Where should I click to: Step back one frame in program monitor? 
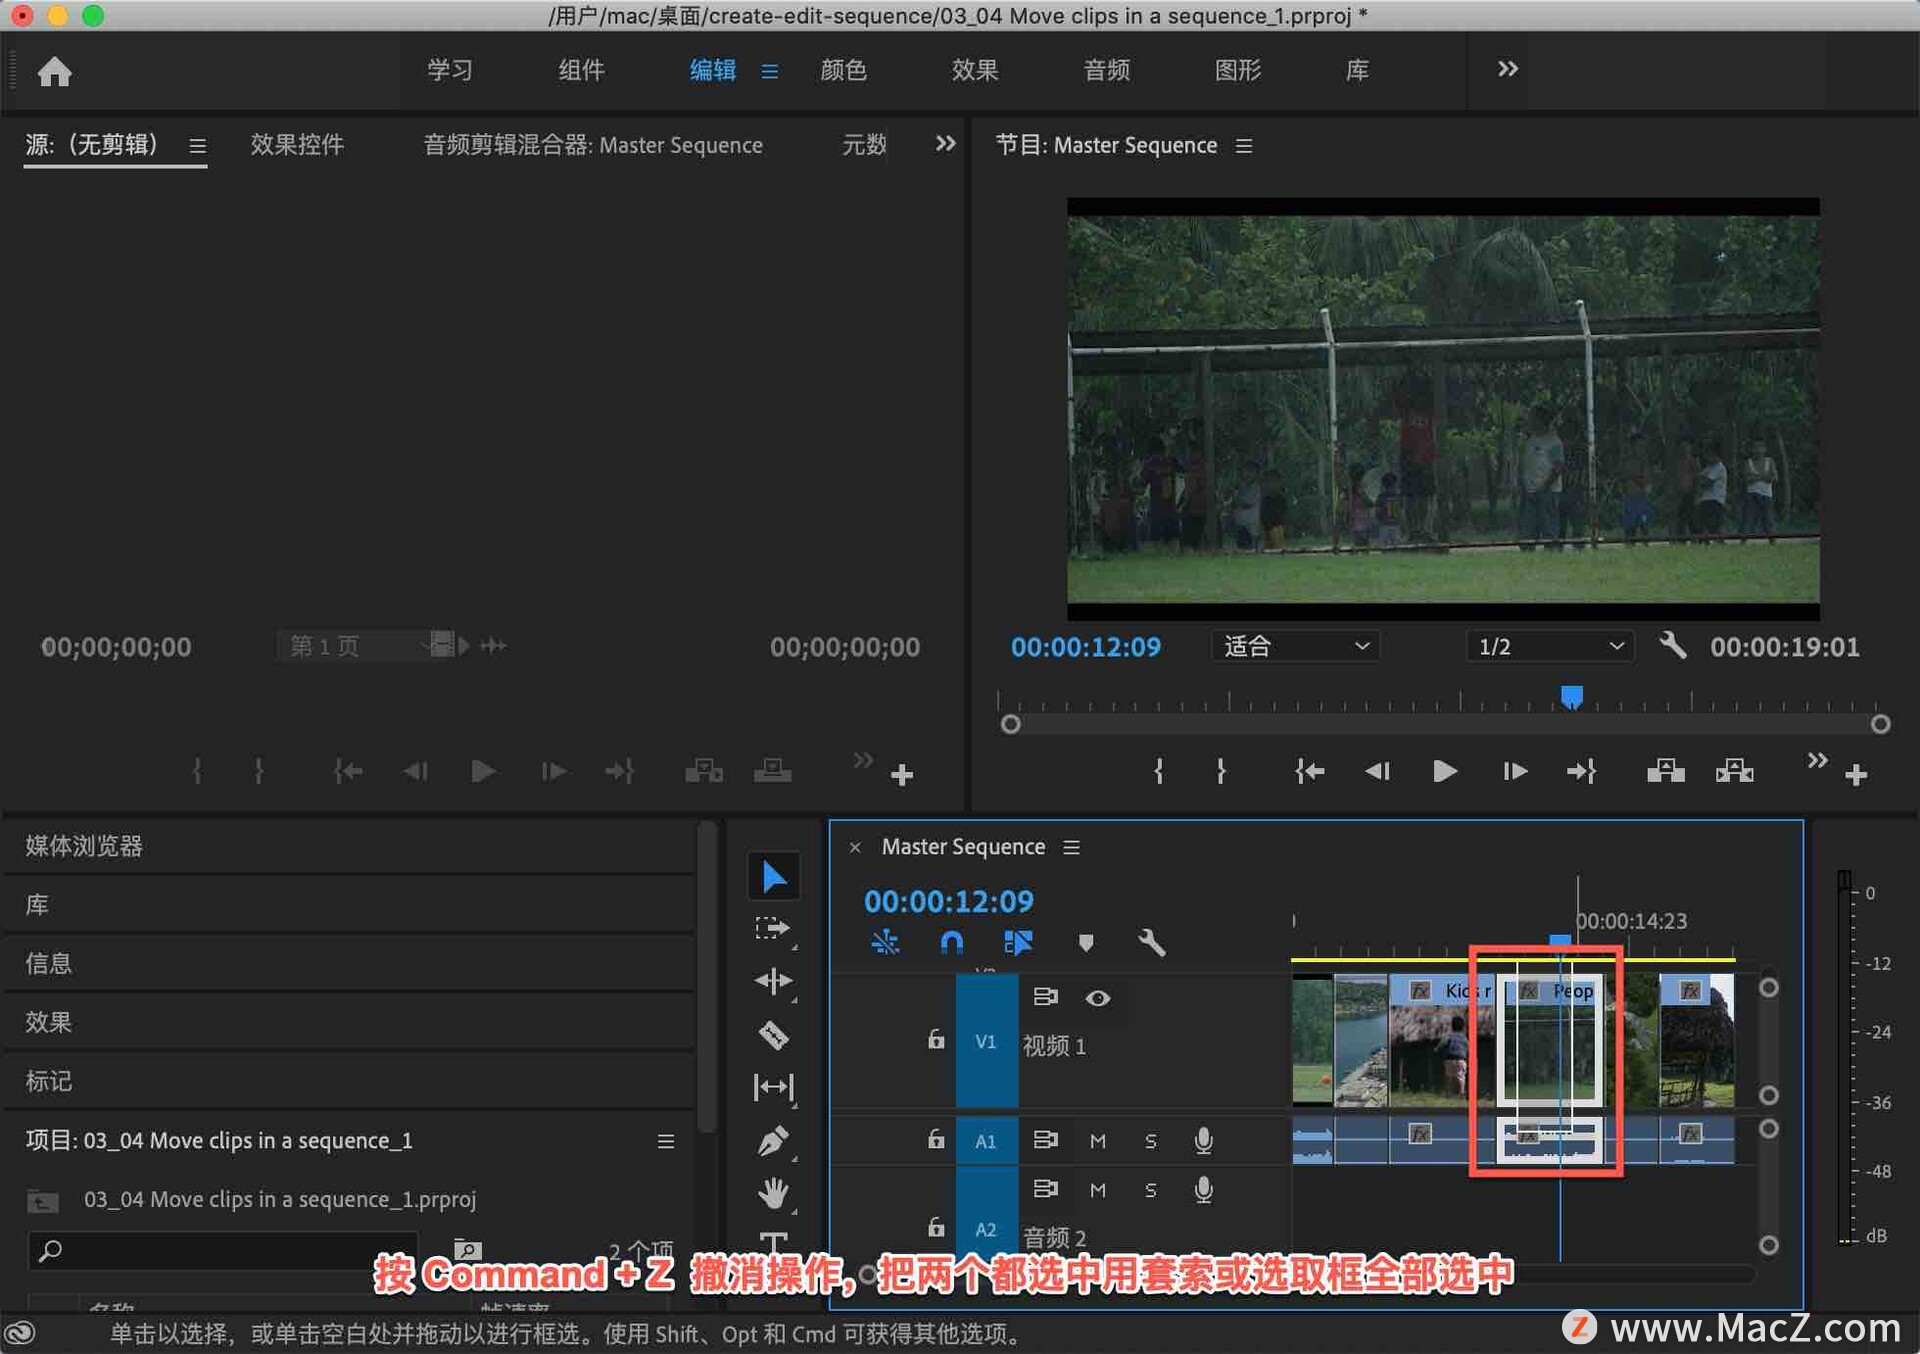pos(1377,771)
